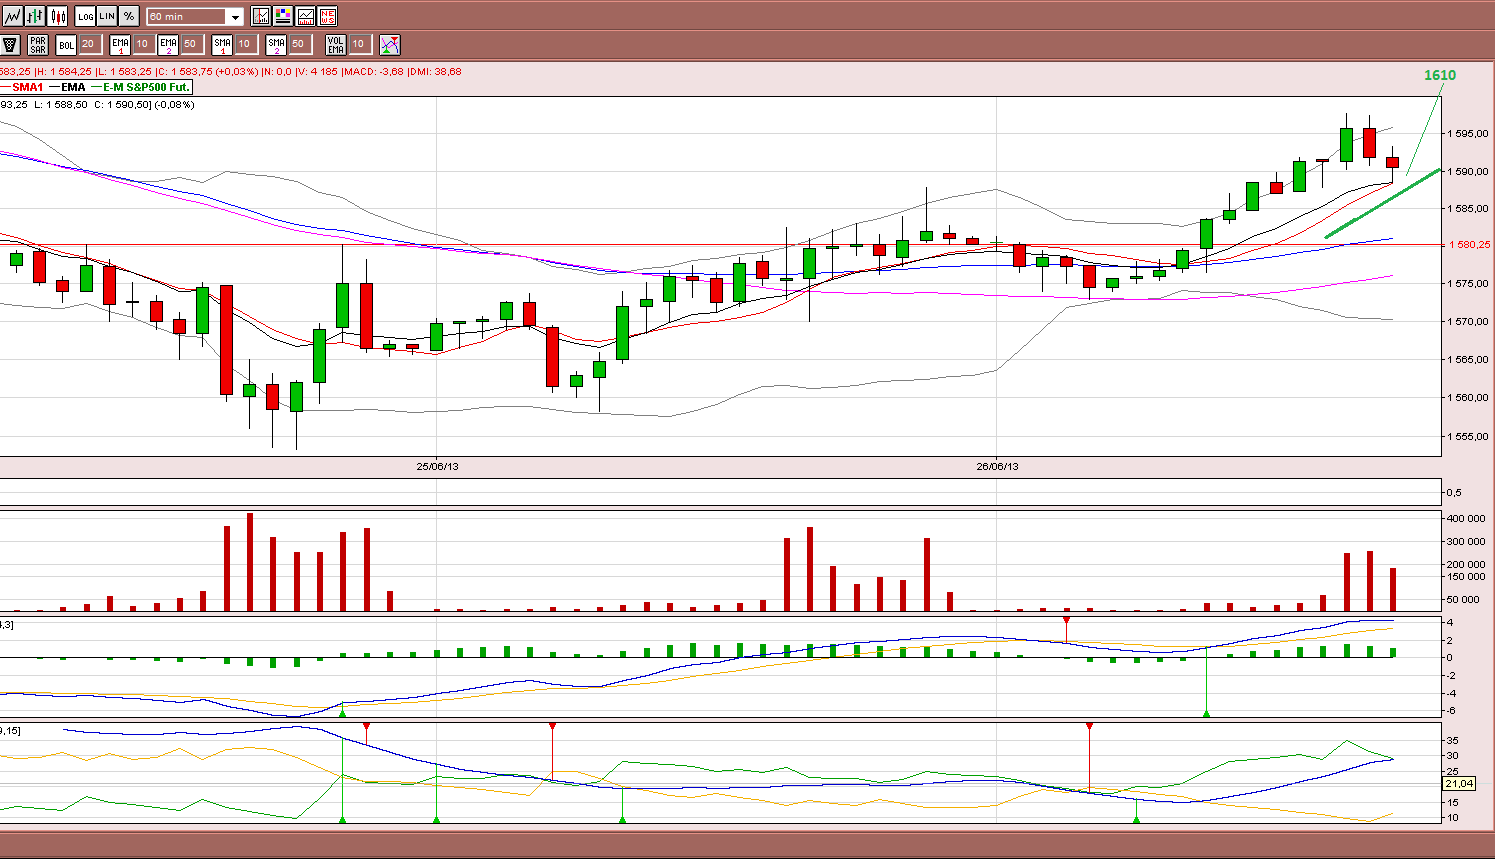Open the chart crosshair tool icon
The width and height of the screenshot is (1495, 859).
click(x=261, y=16)
